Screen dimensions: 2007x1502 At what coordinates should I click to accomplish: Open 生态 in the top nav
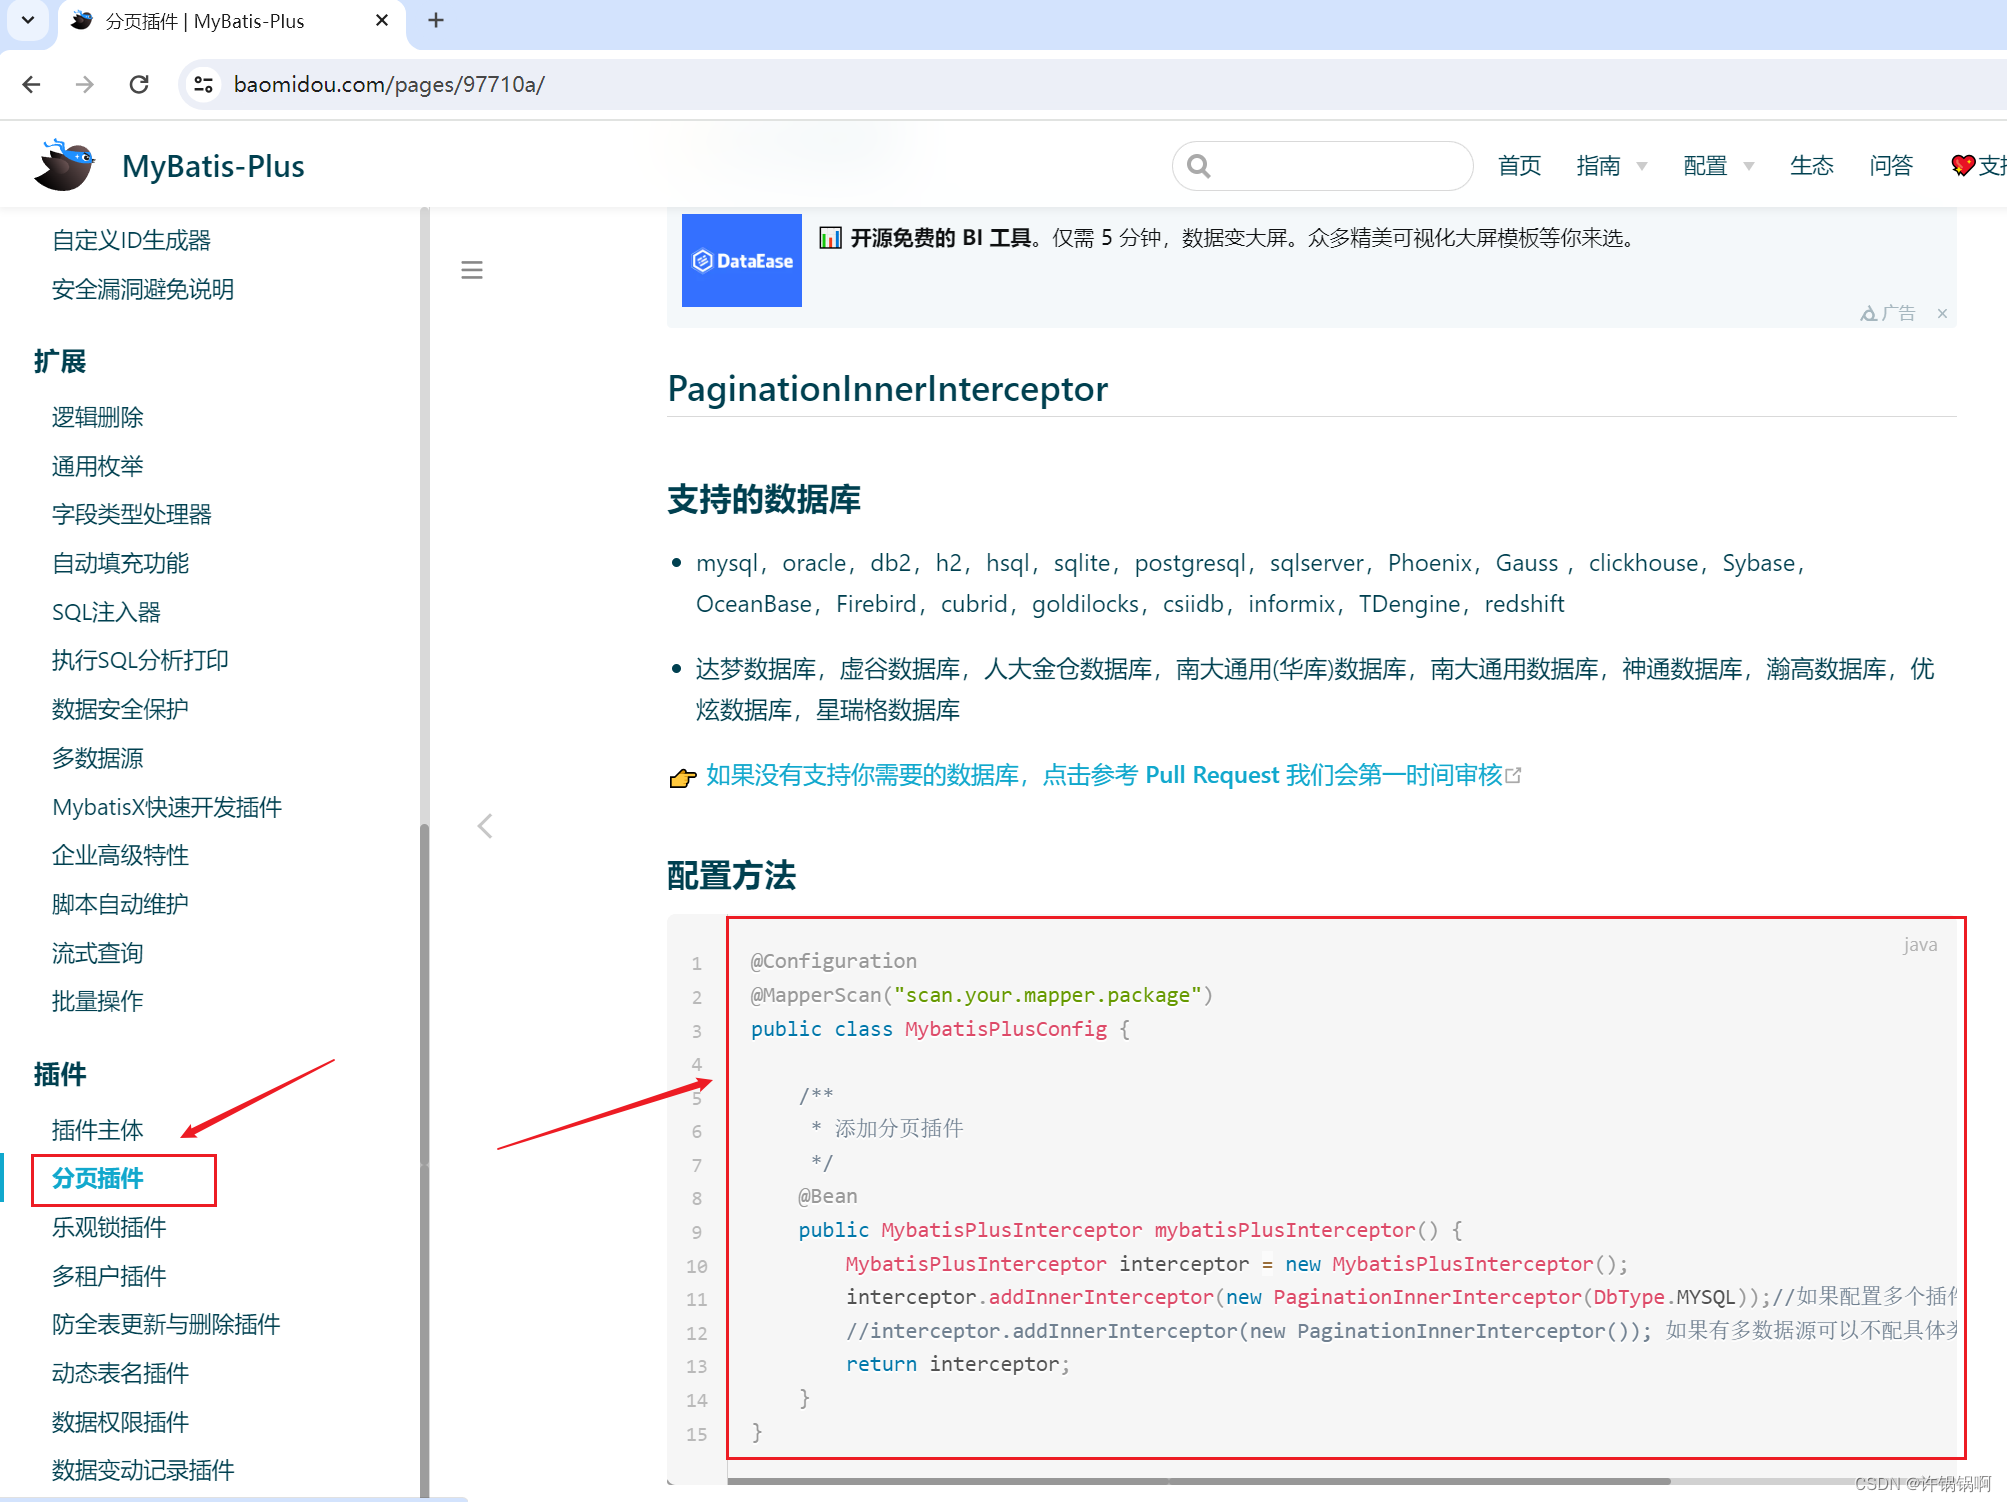click(x=1811, y=166)
